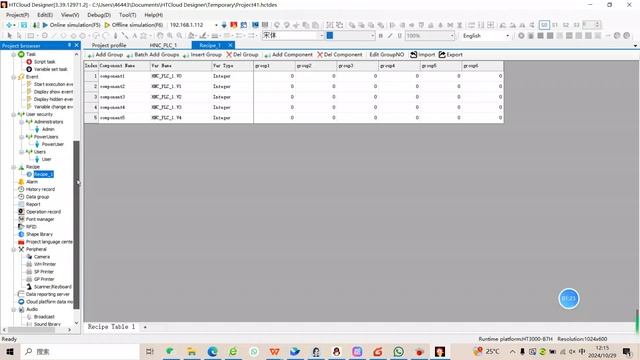Open Font manager in project tree
Image resolution: width=640 pixels, height=360 pixels.
pyautogui.click(x=40, y=219)
